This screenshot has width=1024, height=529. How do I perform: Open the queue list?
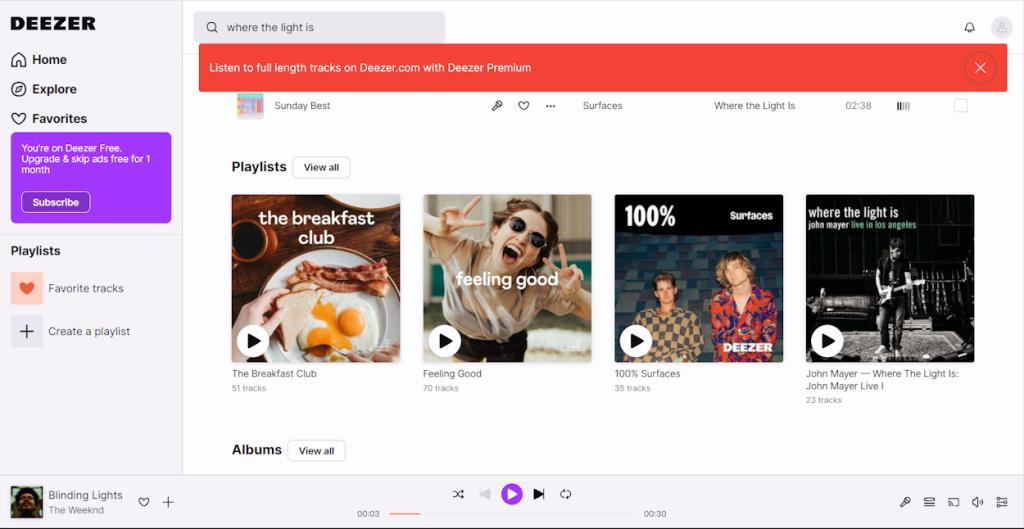[929, 502]
